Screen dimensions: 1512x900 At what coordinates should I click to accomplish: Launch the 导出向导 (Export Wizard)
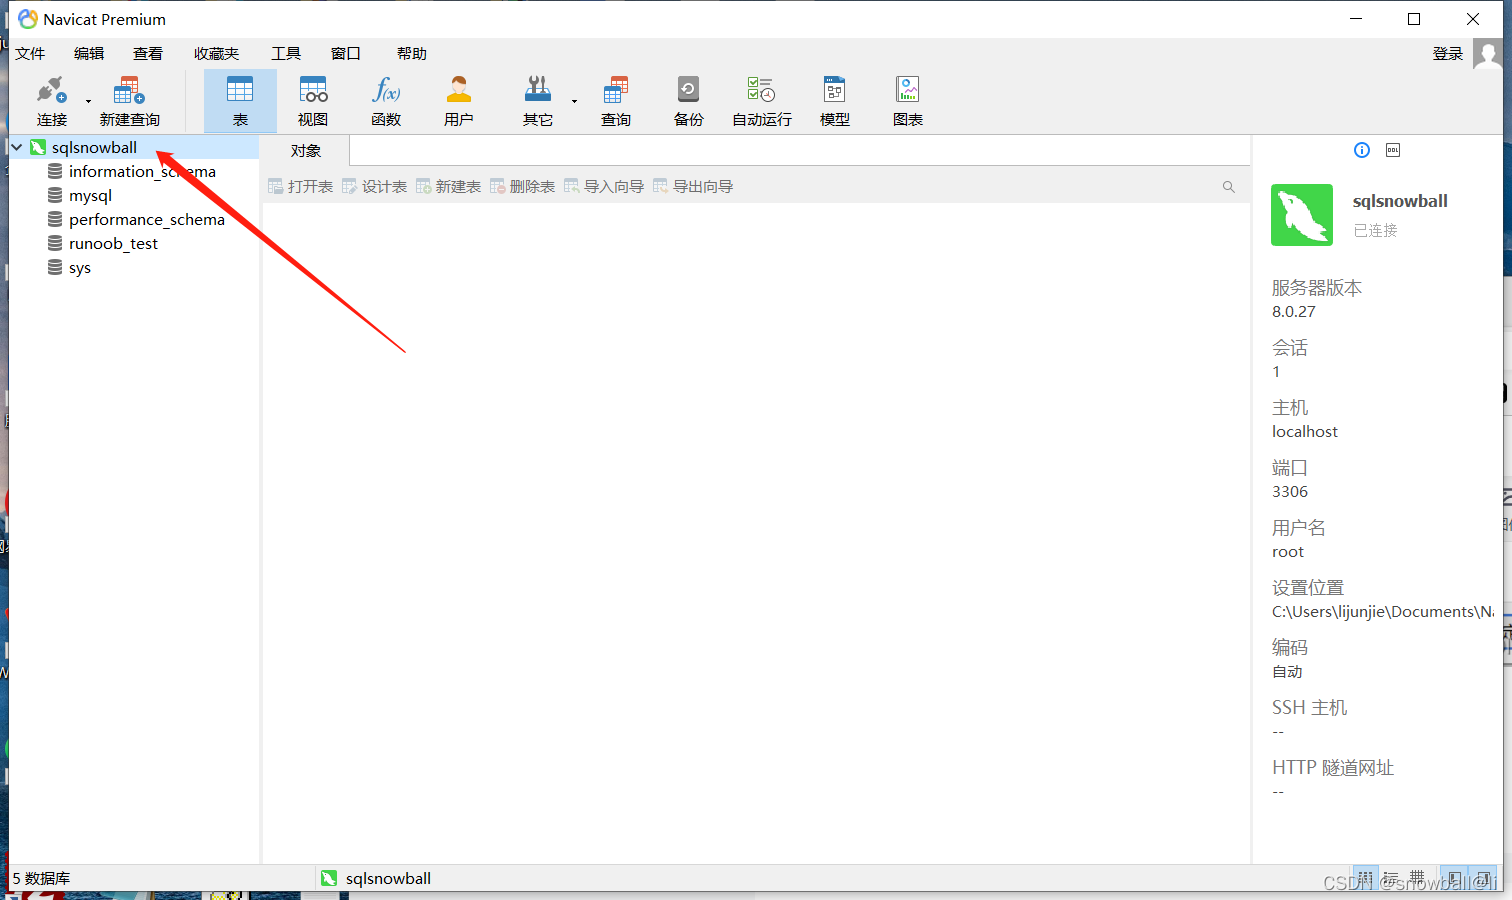(x=693, y=187)
